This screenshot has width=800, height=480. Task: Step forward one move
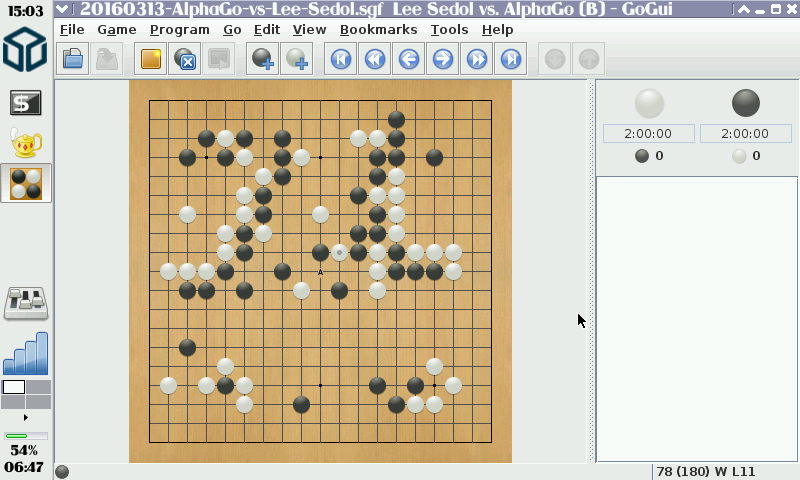pyautogui.click(x=442, y=59)
